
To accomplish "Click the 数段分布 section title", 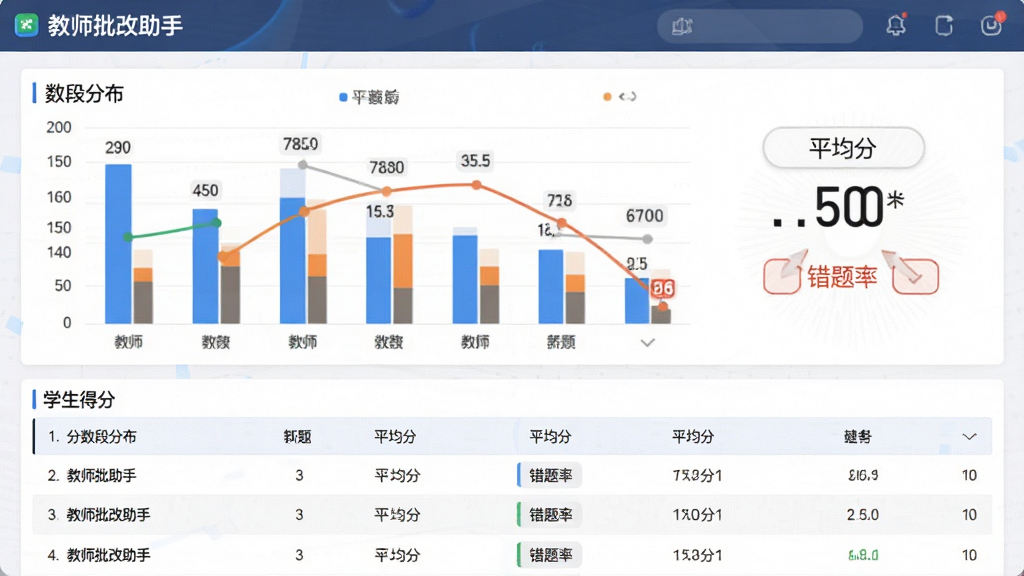I will point(84,94).
